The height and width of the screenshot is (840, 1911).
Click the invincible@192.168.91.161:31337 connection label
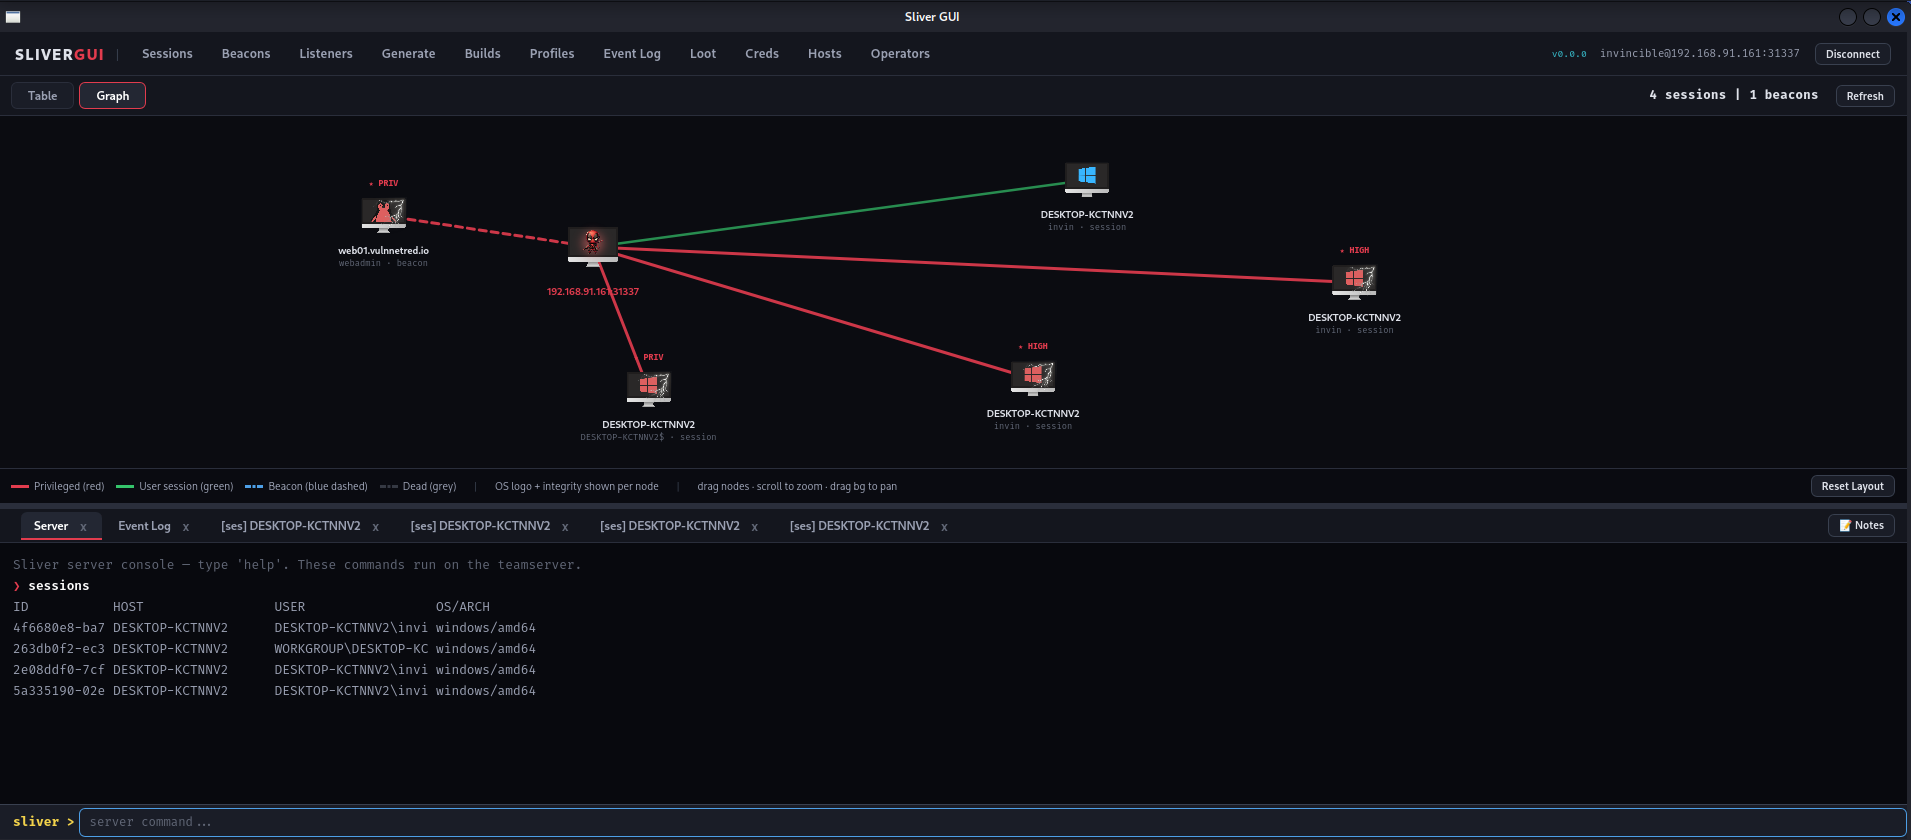[x=1699, y=54]
